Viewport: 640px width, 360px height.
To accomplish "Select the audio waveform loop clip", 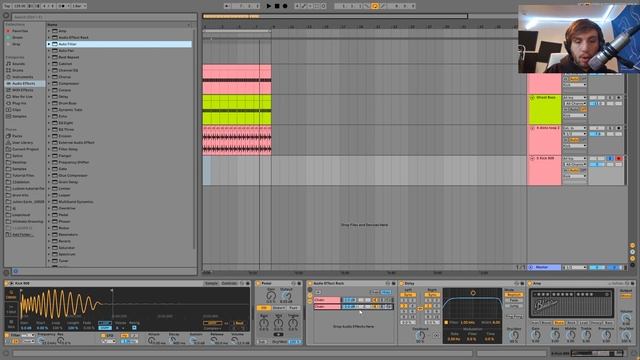I will point(237,140).
